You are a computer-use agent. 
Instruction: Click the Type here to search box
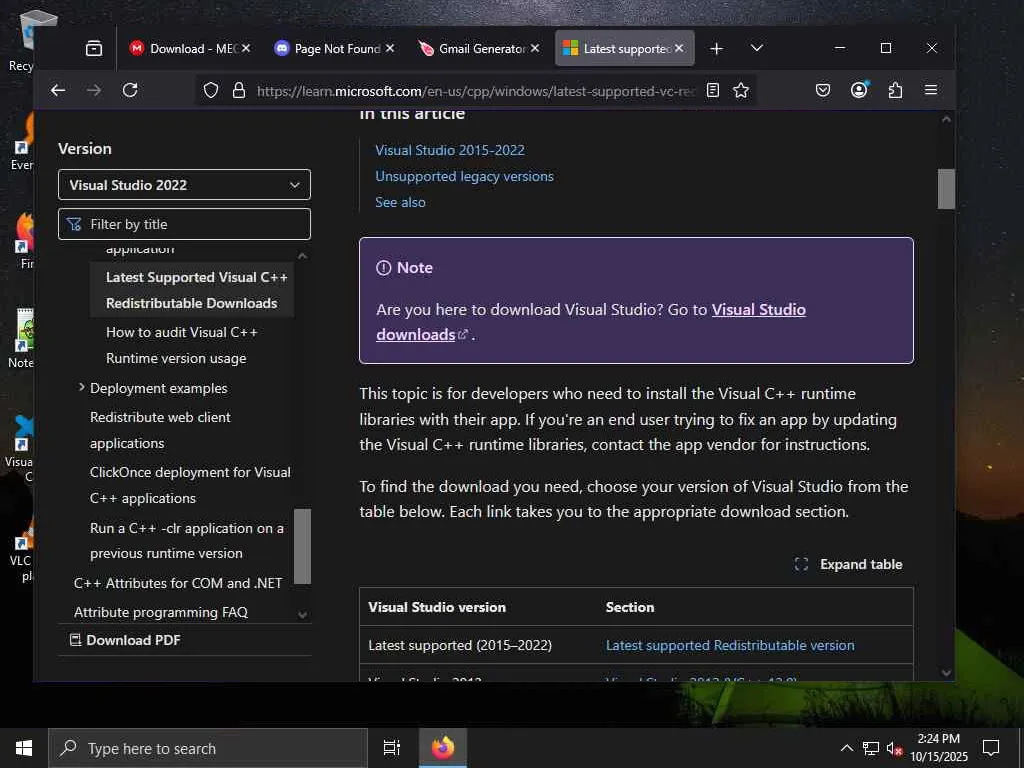(x=208, y=748)
